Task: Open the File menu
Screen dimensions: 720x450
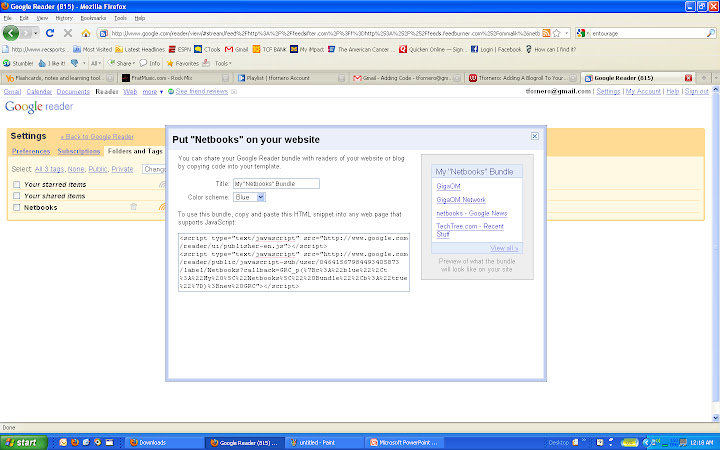Action: pos(8,18)
